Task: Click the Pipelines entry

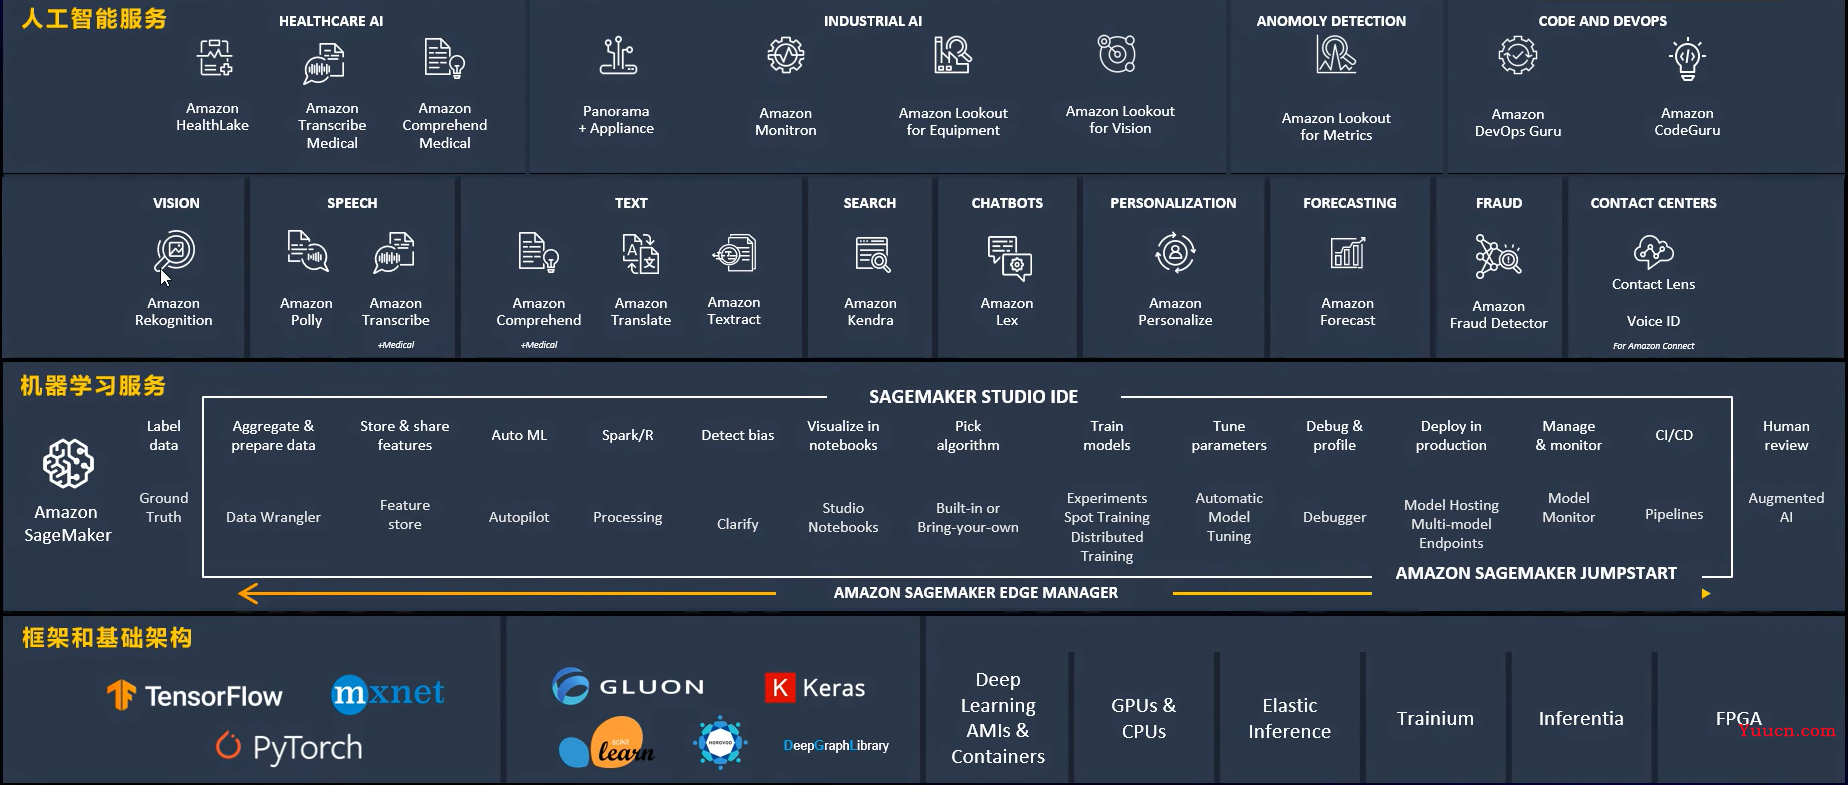Action: pyautogui.click(x=1674, y=514)
